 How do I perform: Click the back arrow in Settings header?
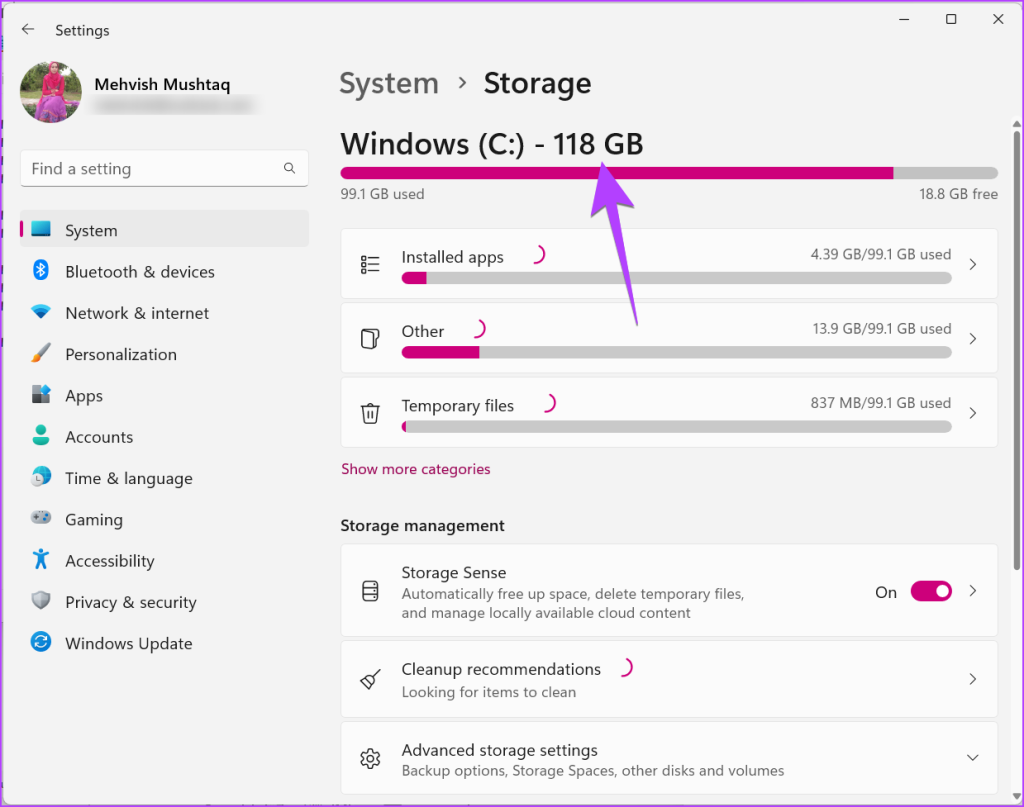click(28, 30)
